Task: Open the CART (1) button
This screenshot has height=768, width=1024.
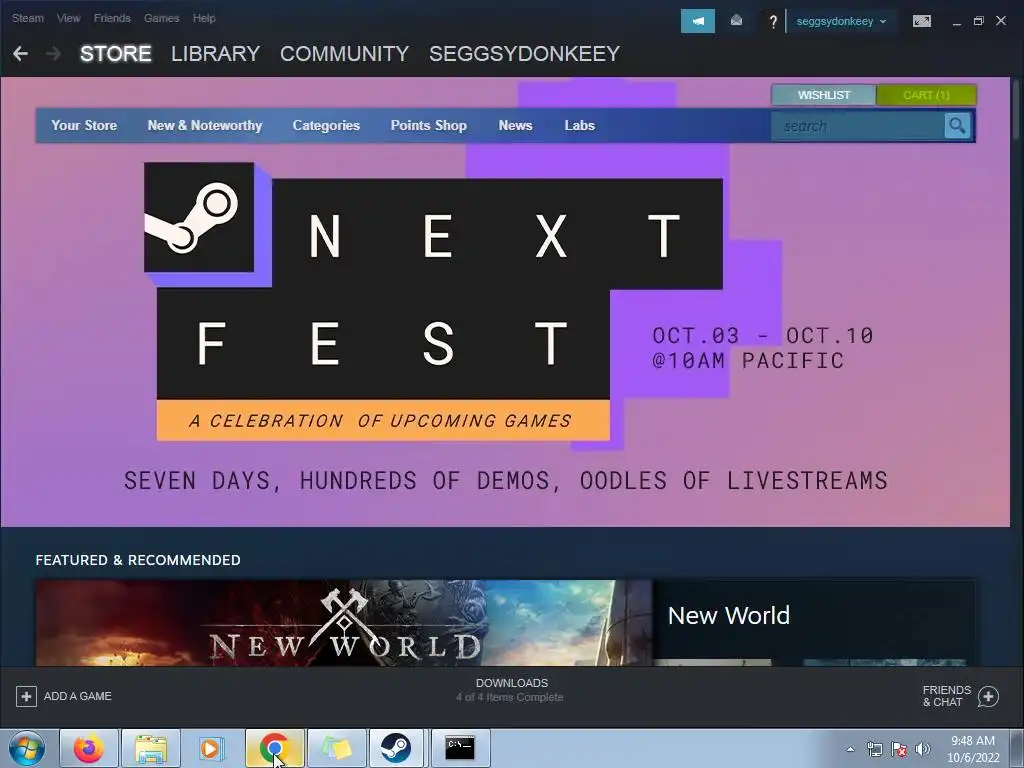Action: coord(926,95)
